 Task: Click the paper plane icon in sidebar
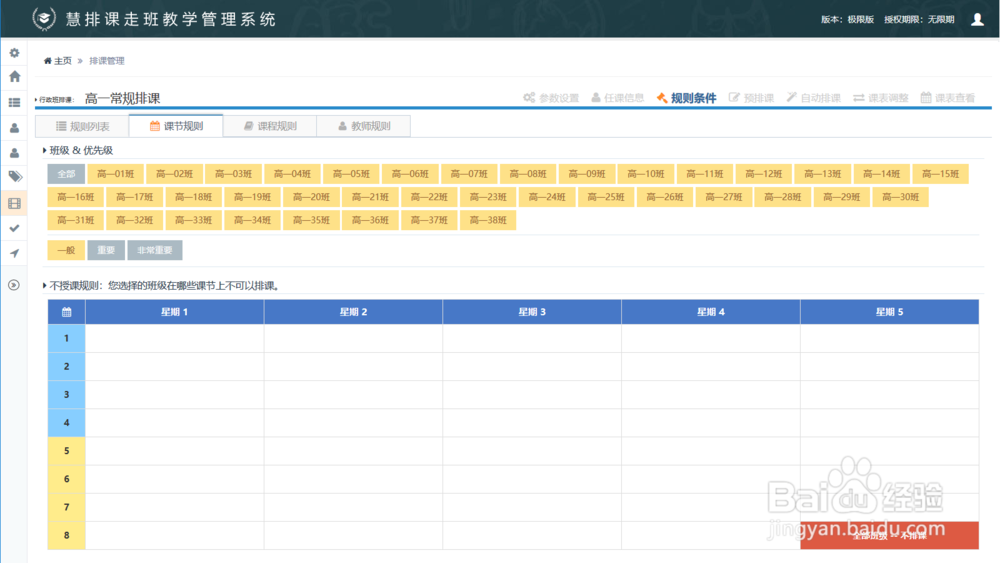coord(14,253)
